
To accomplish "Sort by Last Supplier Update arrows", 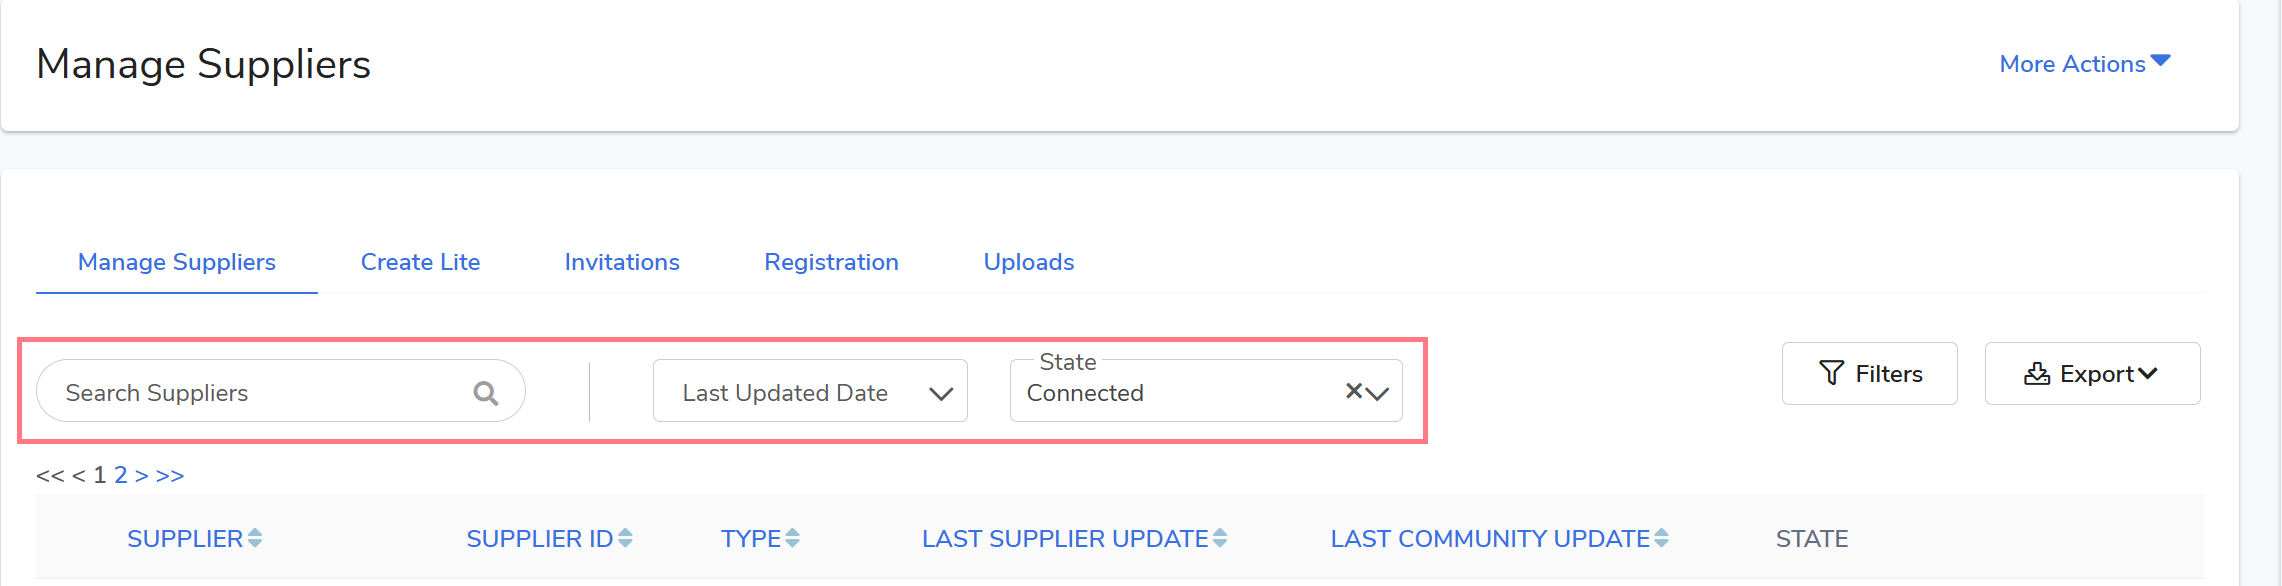I will click(1220, 539).
